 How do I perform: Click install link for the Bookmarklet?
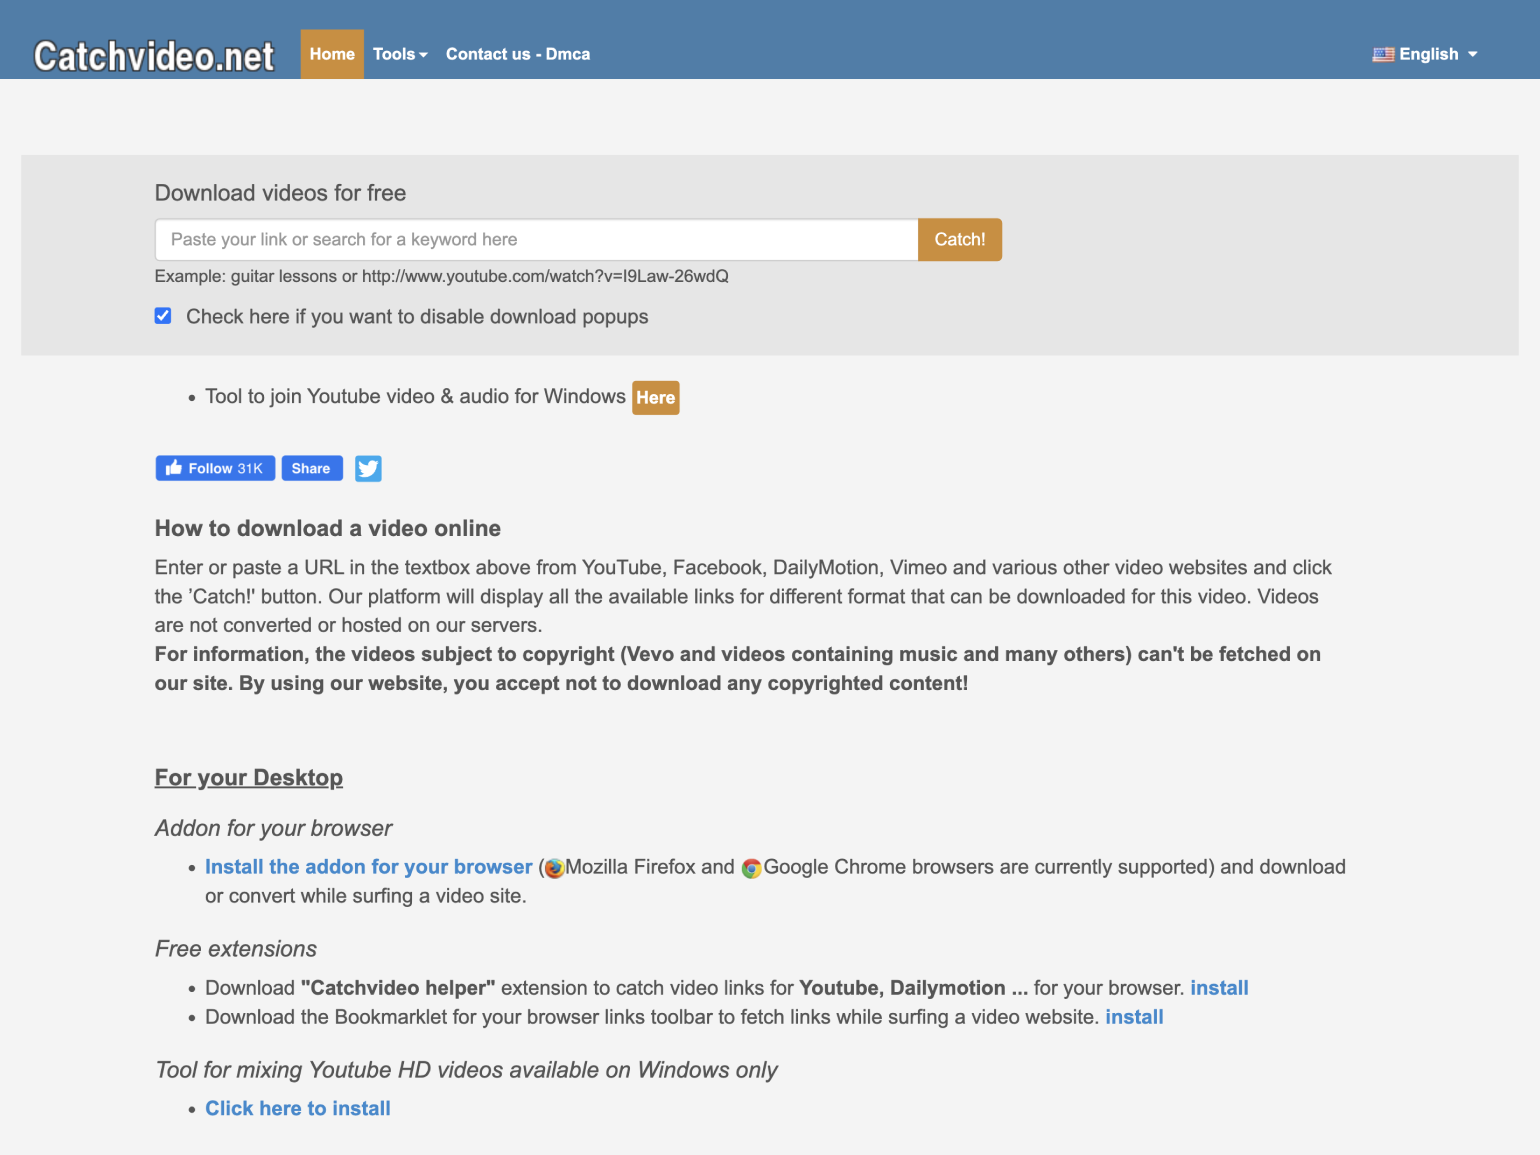click(1134, 1017)
